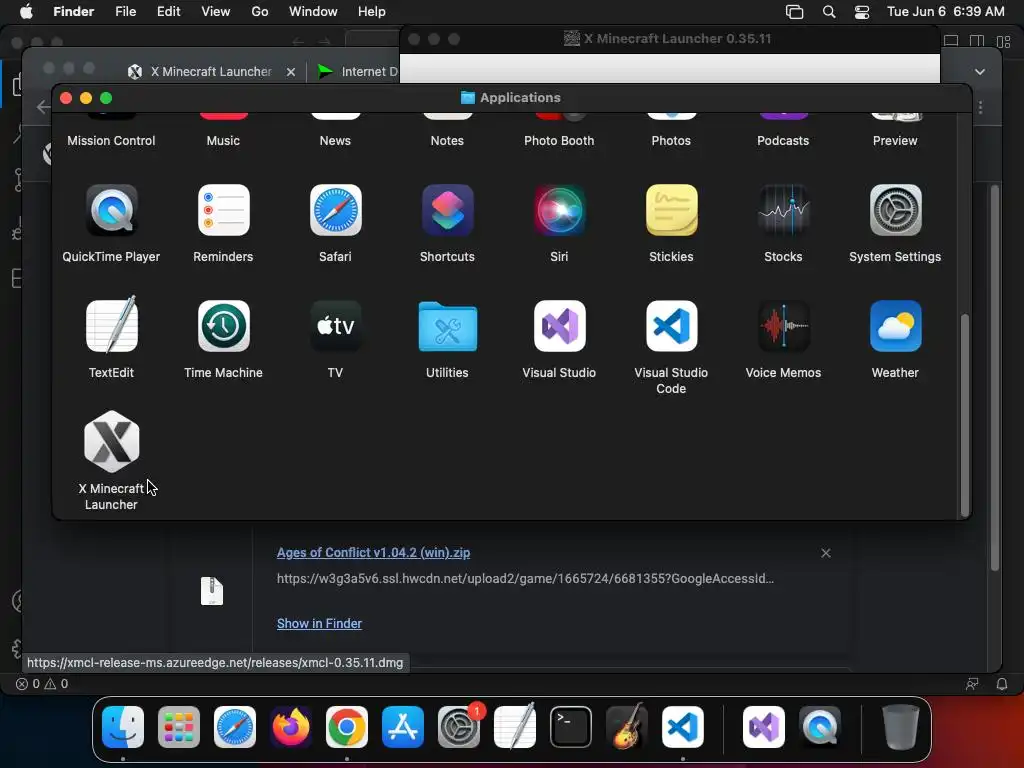Open Google Chrome from the Dock
Image resolution: width=1024 pixels, height=768 pixels.
tap(347, 727)
